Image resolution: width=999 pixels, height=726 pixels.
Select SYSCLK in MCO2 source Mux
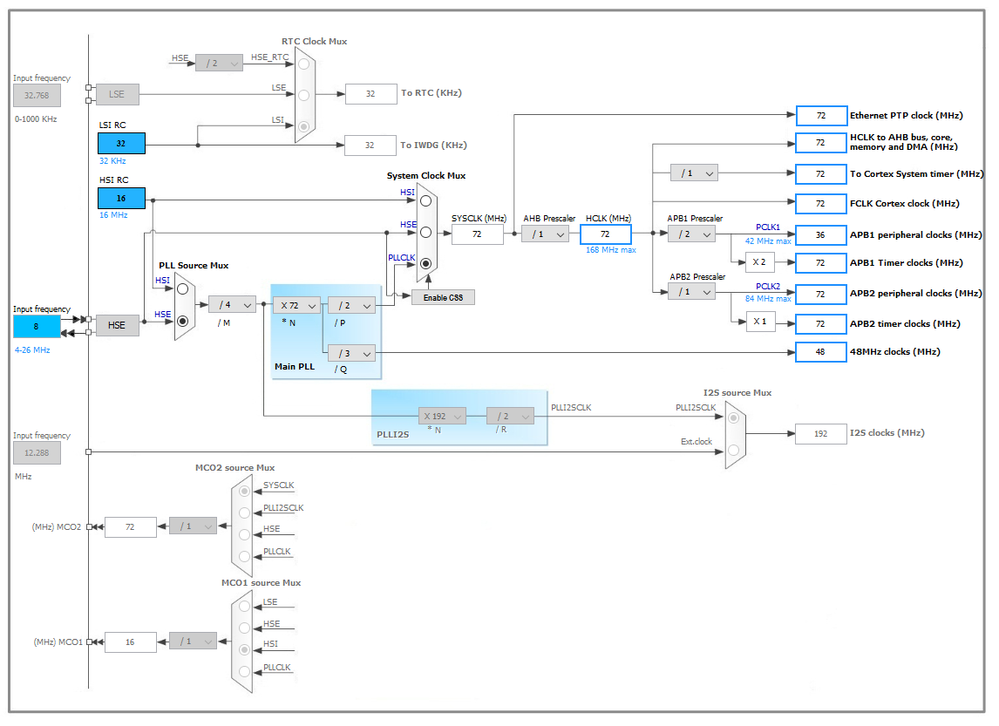click(x=244, y=491)
